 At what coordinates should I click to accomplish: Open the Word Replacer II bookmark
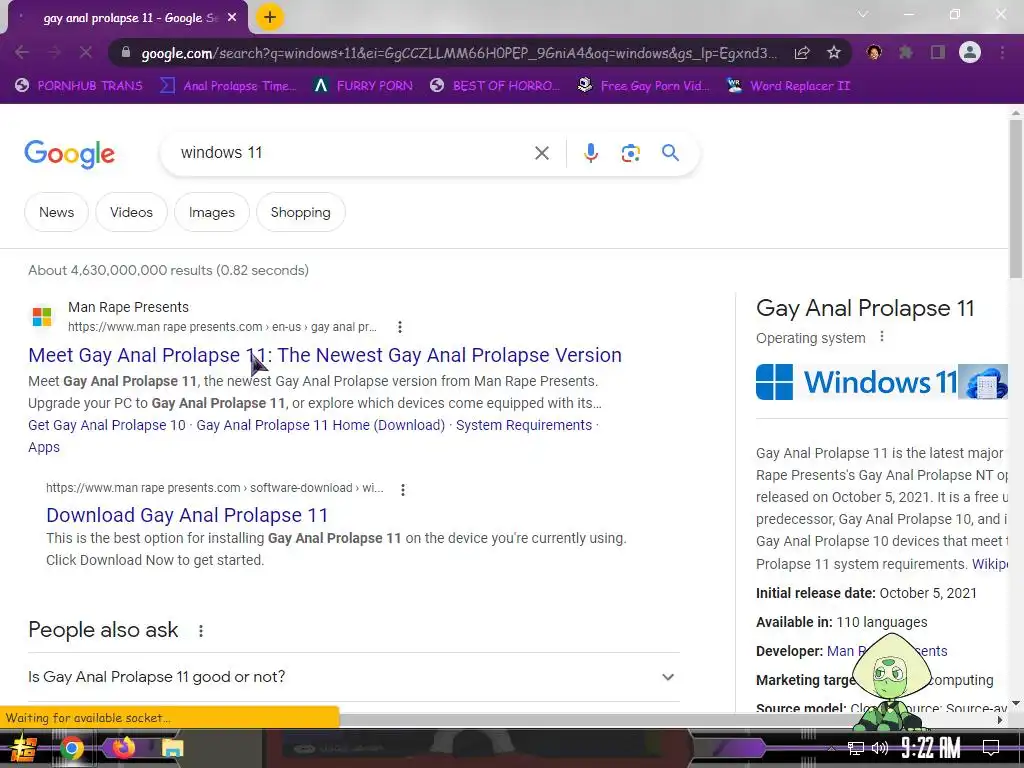click(x=788, y=86)
